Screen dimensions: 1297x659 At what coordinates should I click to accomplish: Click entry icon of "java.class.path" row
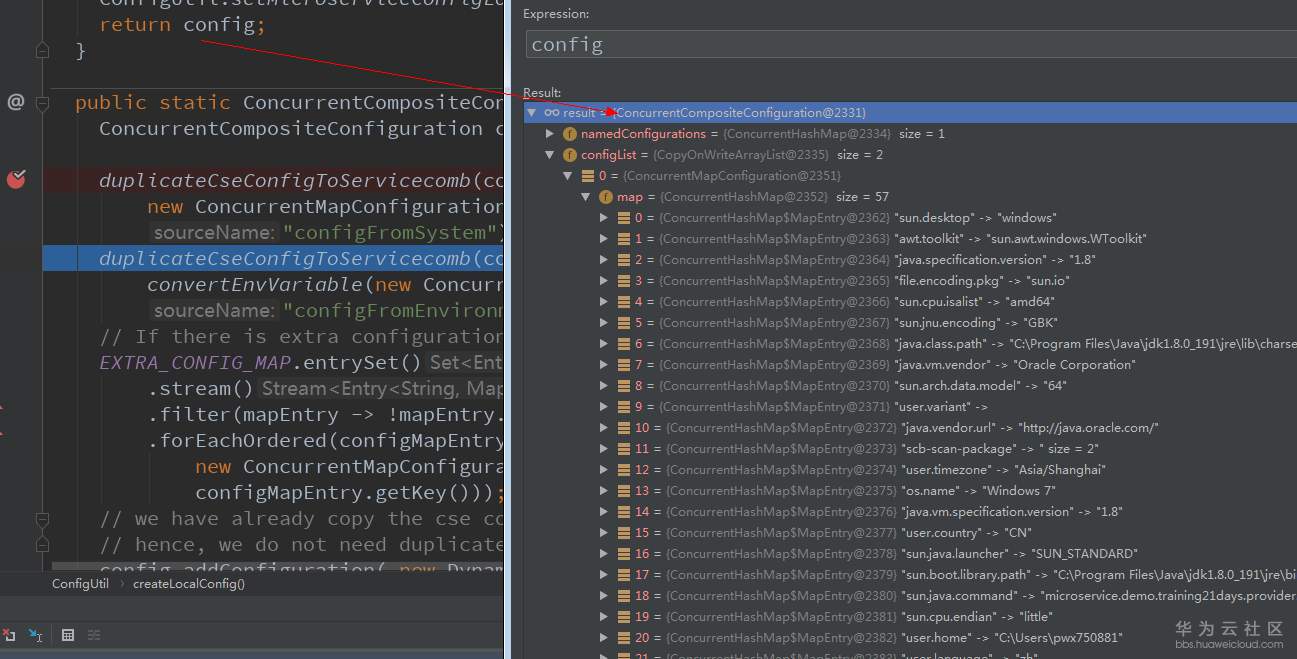pyautogui.click(x=624, y=344)
